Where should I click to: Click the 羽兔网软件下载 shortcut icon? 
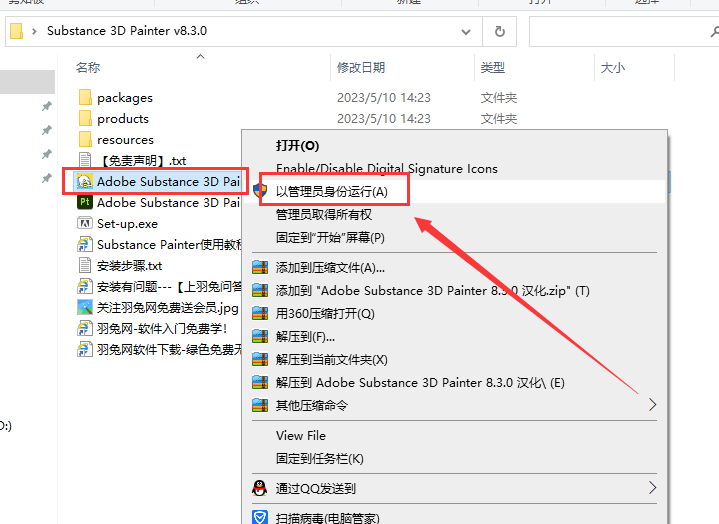point(85,349)
